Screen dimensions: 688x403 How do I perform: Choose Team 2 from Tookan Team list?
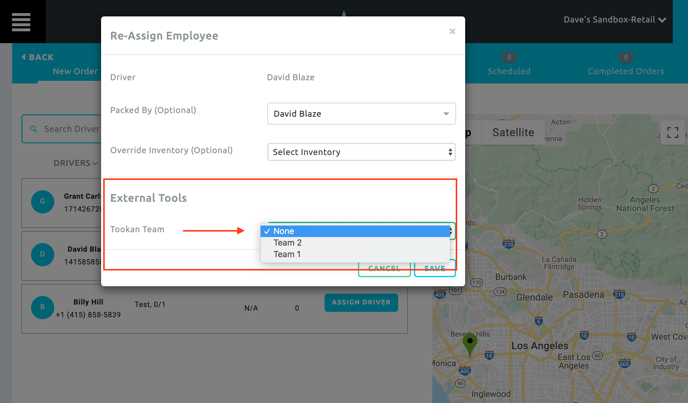pyautogui.click(x=355, y=243)
